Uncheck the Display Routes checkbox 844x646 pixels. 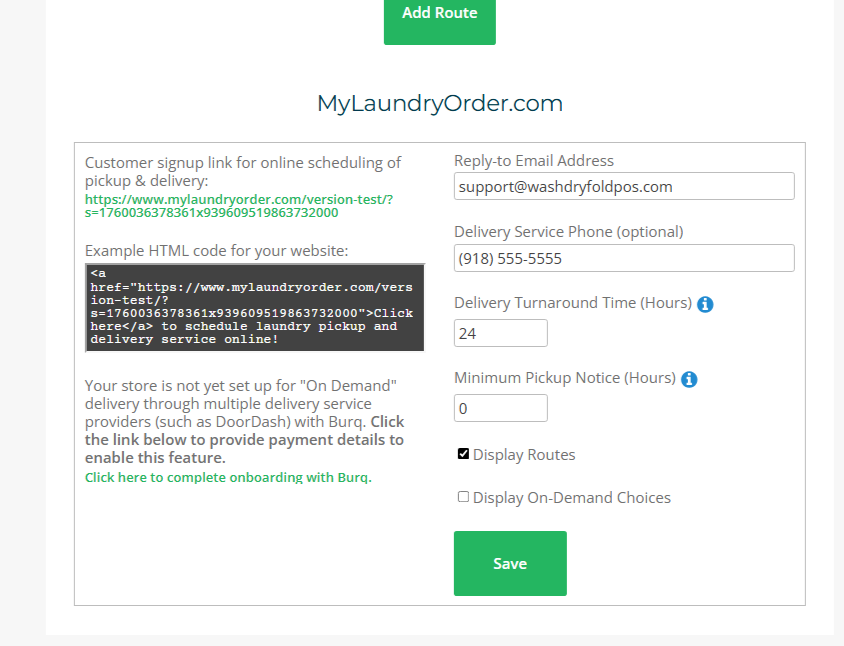[463, 454]
